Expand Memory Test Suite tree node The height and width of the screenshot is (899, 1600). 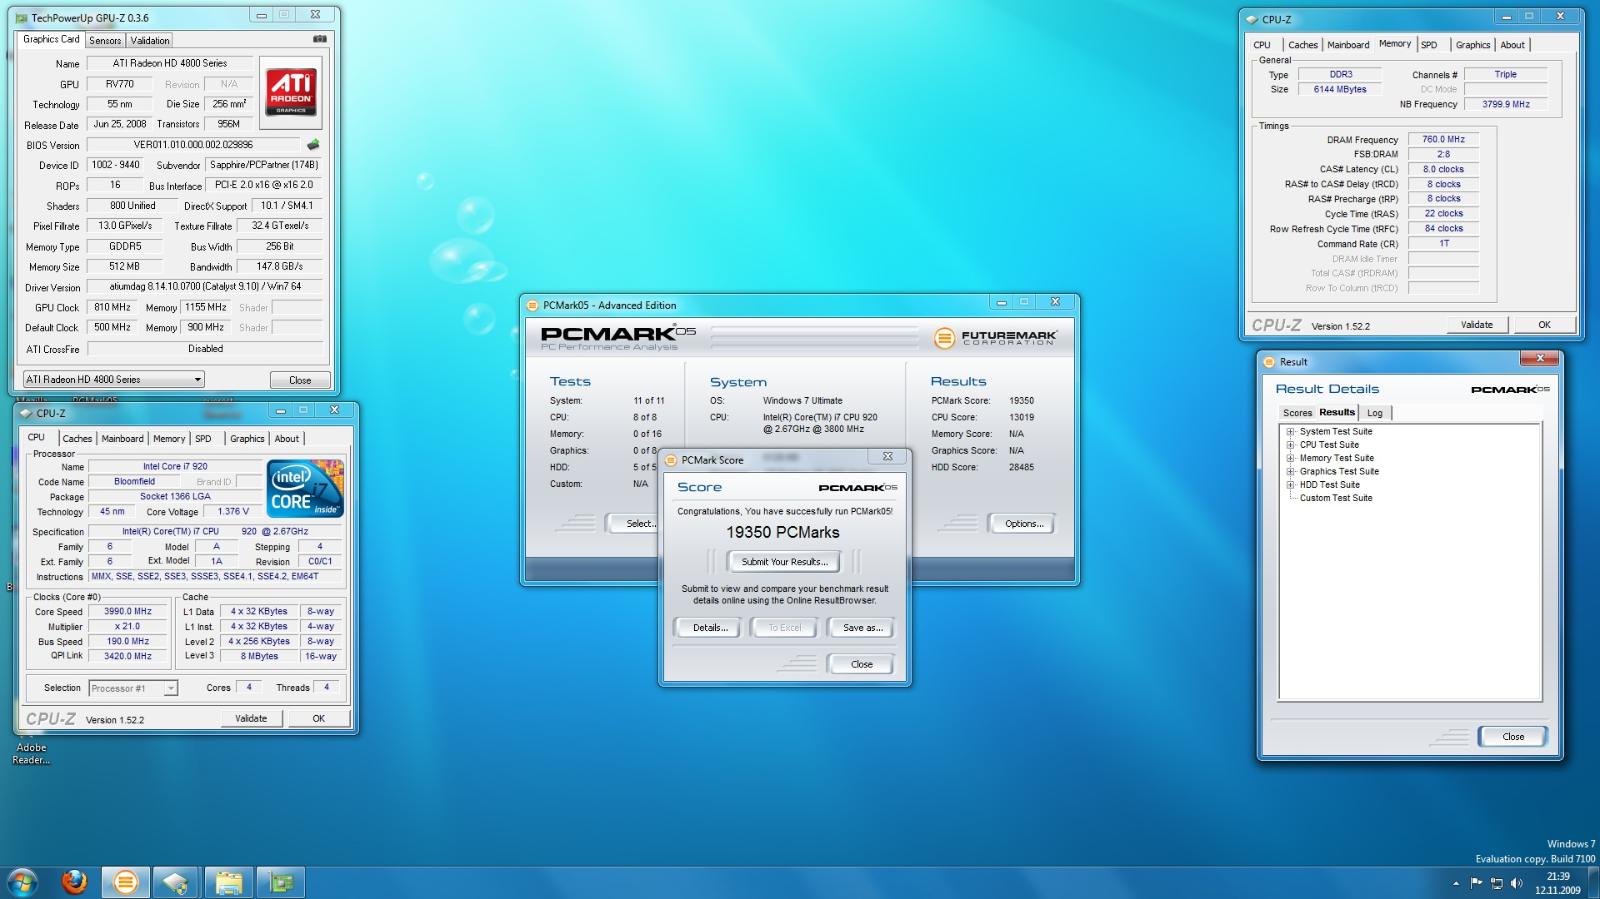pos(1290,458)
